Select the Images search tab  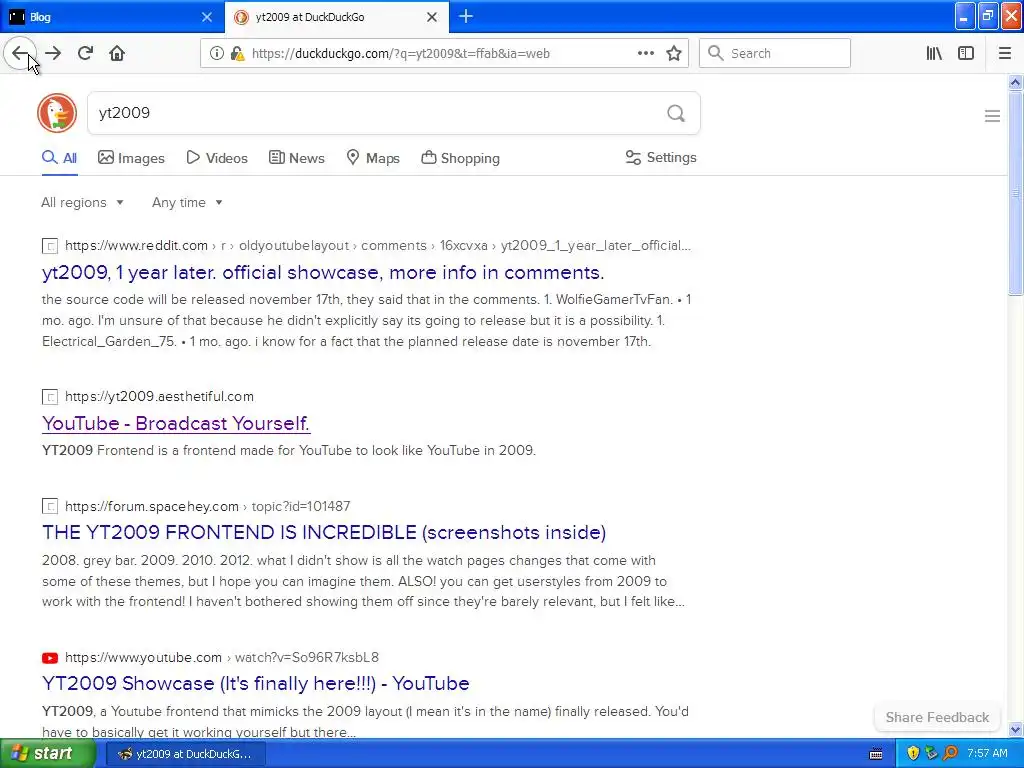131,158
